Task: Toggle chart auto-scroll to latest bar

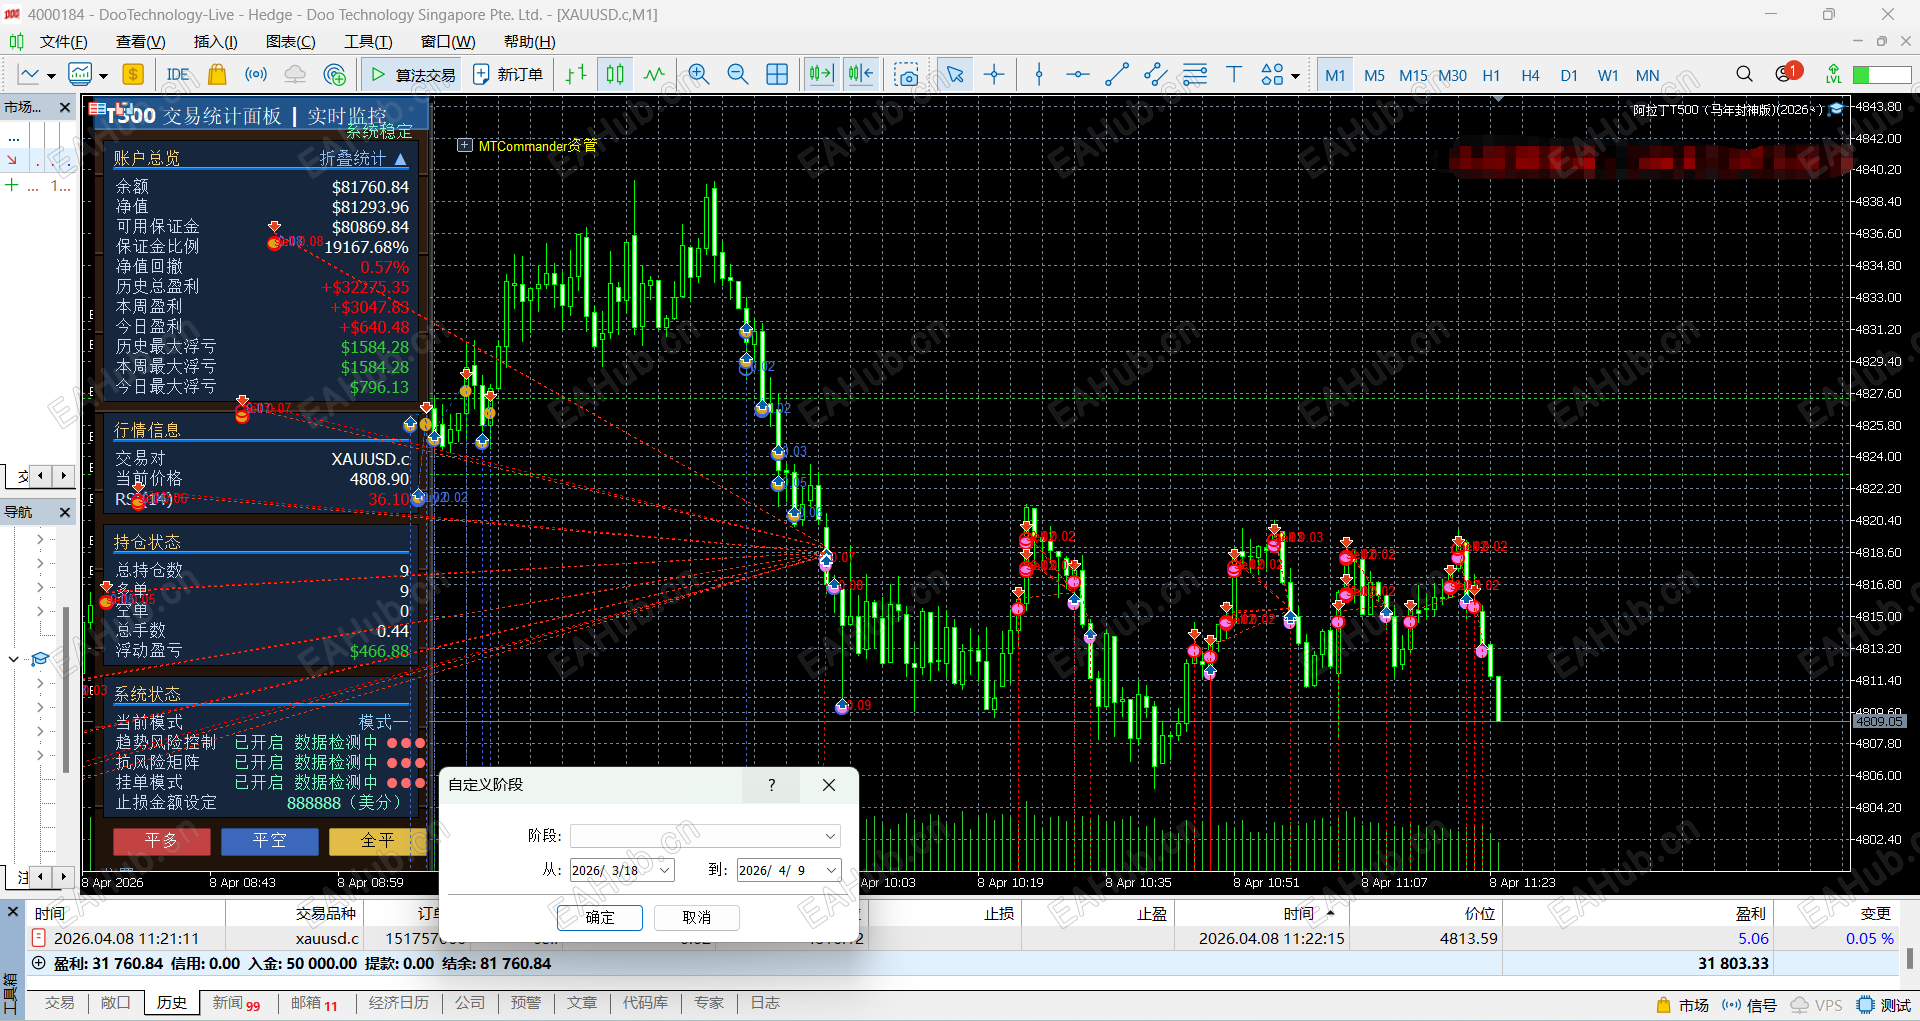Action: [x=821, y=75]
